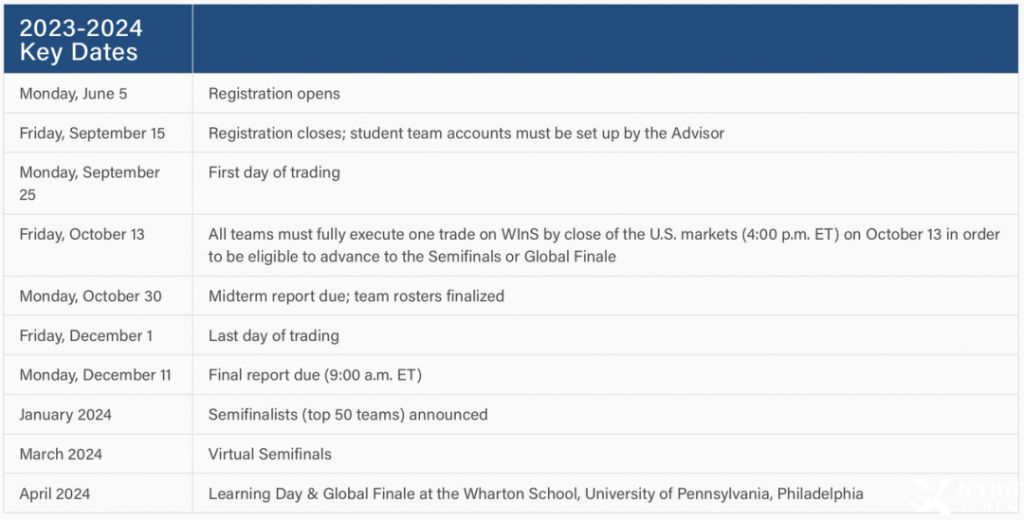
Task: Click the First day of trading text
Action: pyautogui.click(x=274, y=172)
